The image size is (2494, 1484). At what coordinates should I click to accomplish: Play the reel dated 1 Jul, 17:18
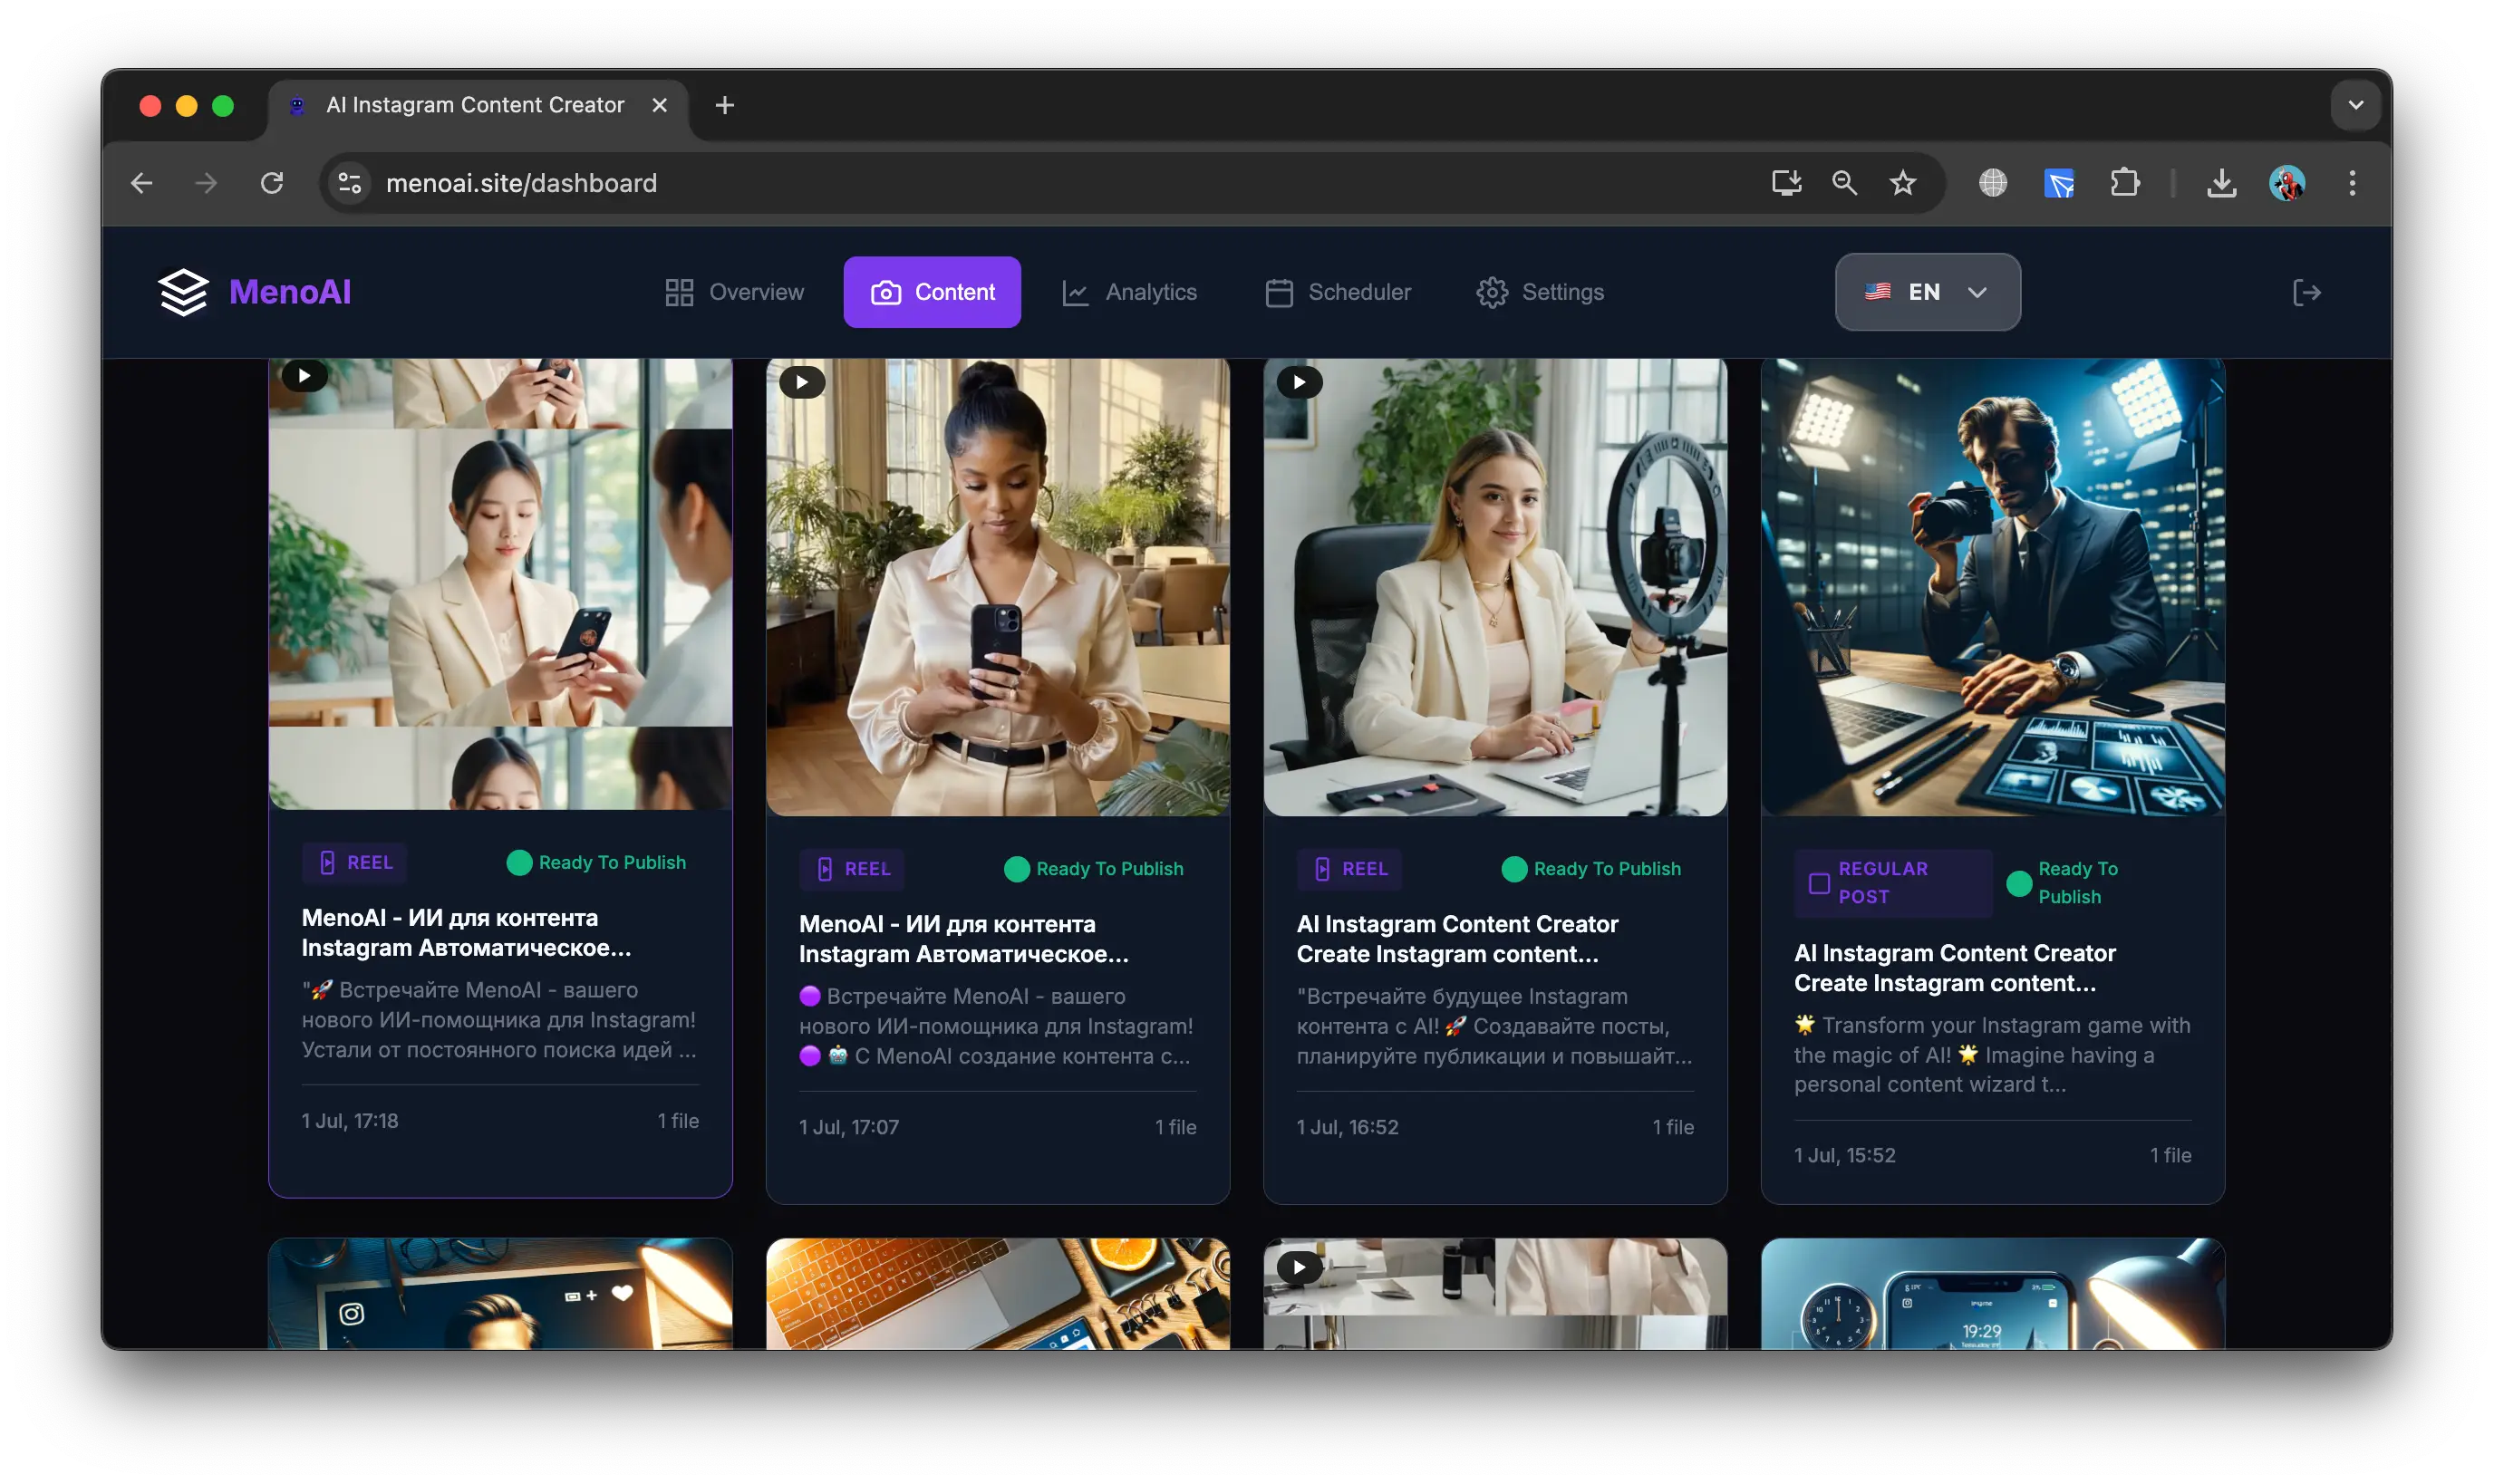tap(304, 376)
